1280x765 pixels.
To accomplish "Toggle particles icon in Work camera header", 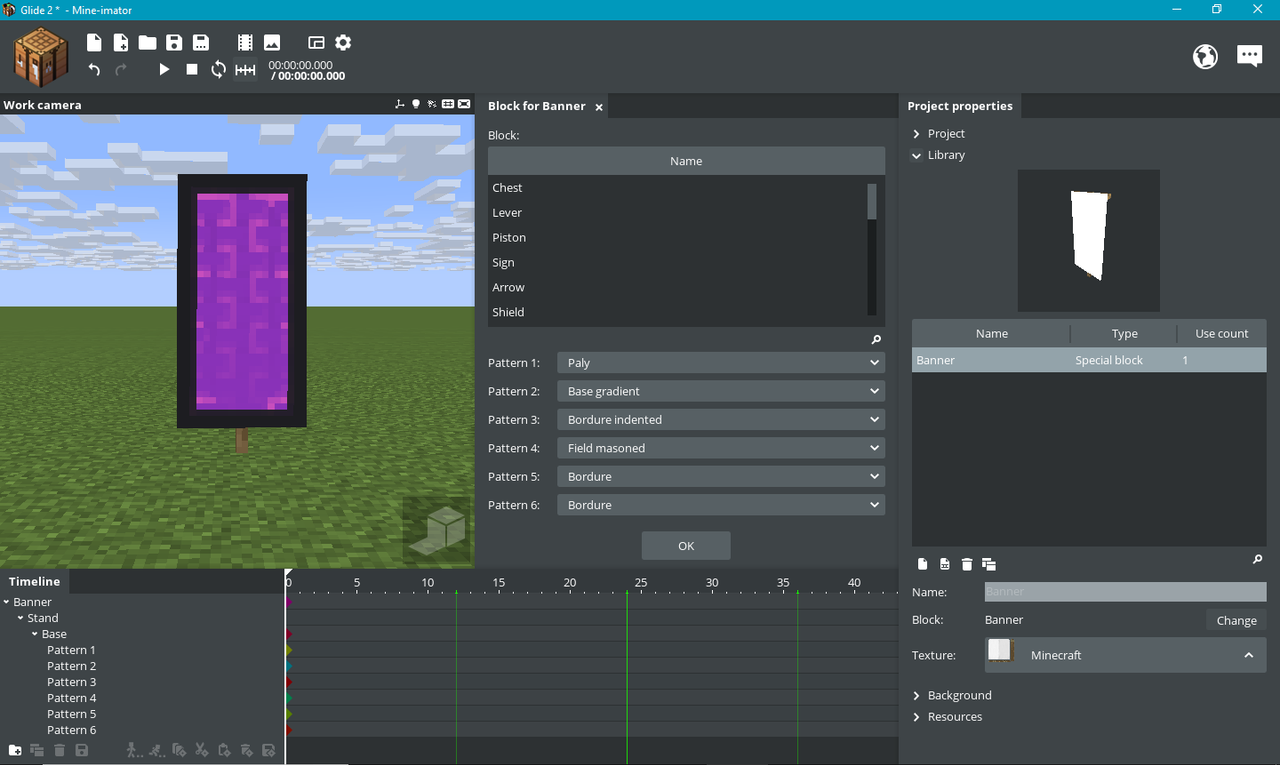I will click(432, 104).
